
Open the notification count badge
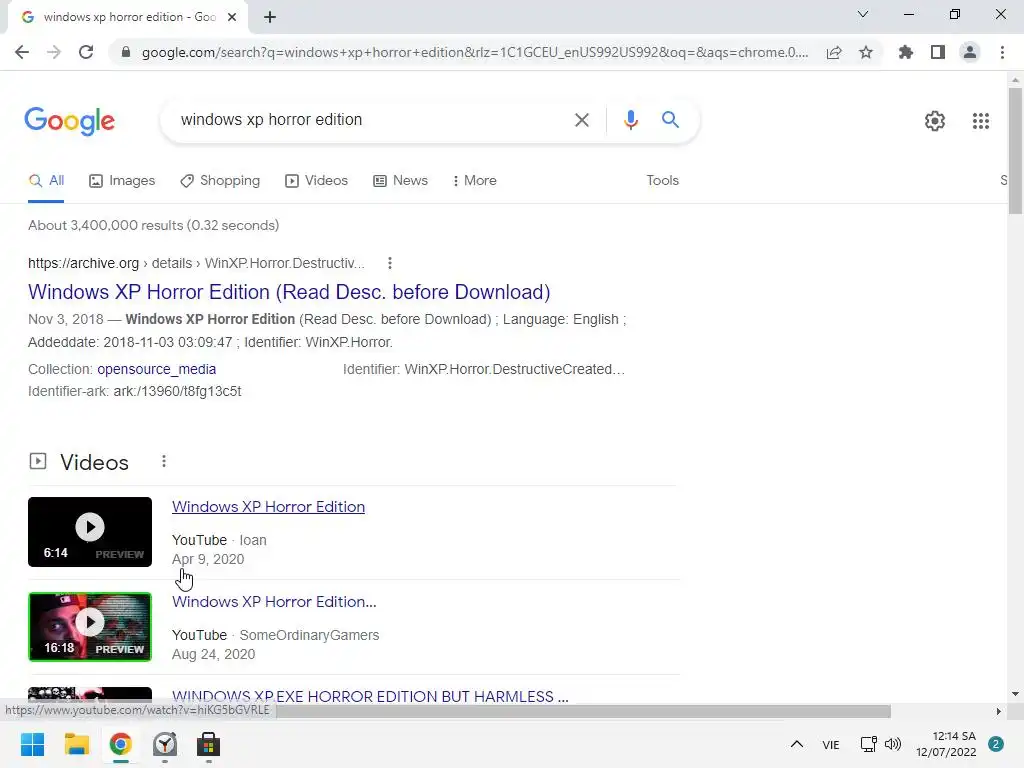pyautogui.click(x=996, y=744)
